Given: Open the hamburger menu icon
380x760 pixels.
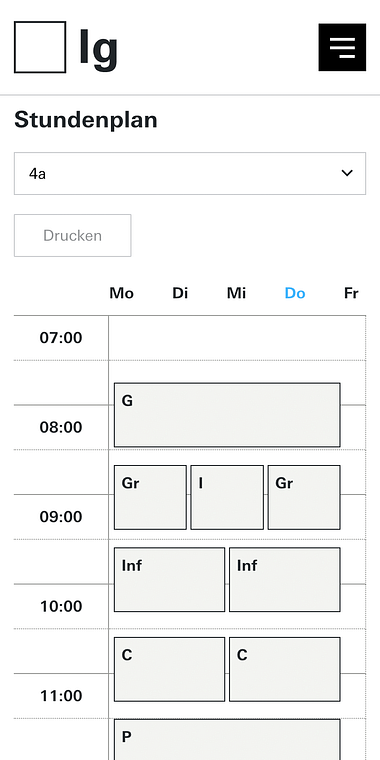Looking at the screenshot, I should tap(342, 47).
